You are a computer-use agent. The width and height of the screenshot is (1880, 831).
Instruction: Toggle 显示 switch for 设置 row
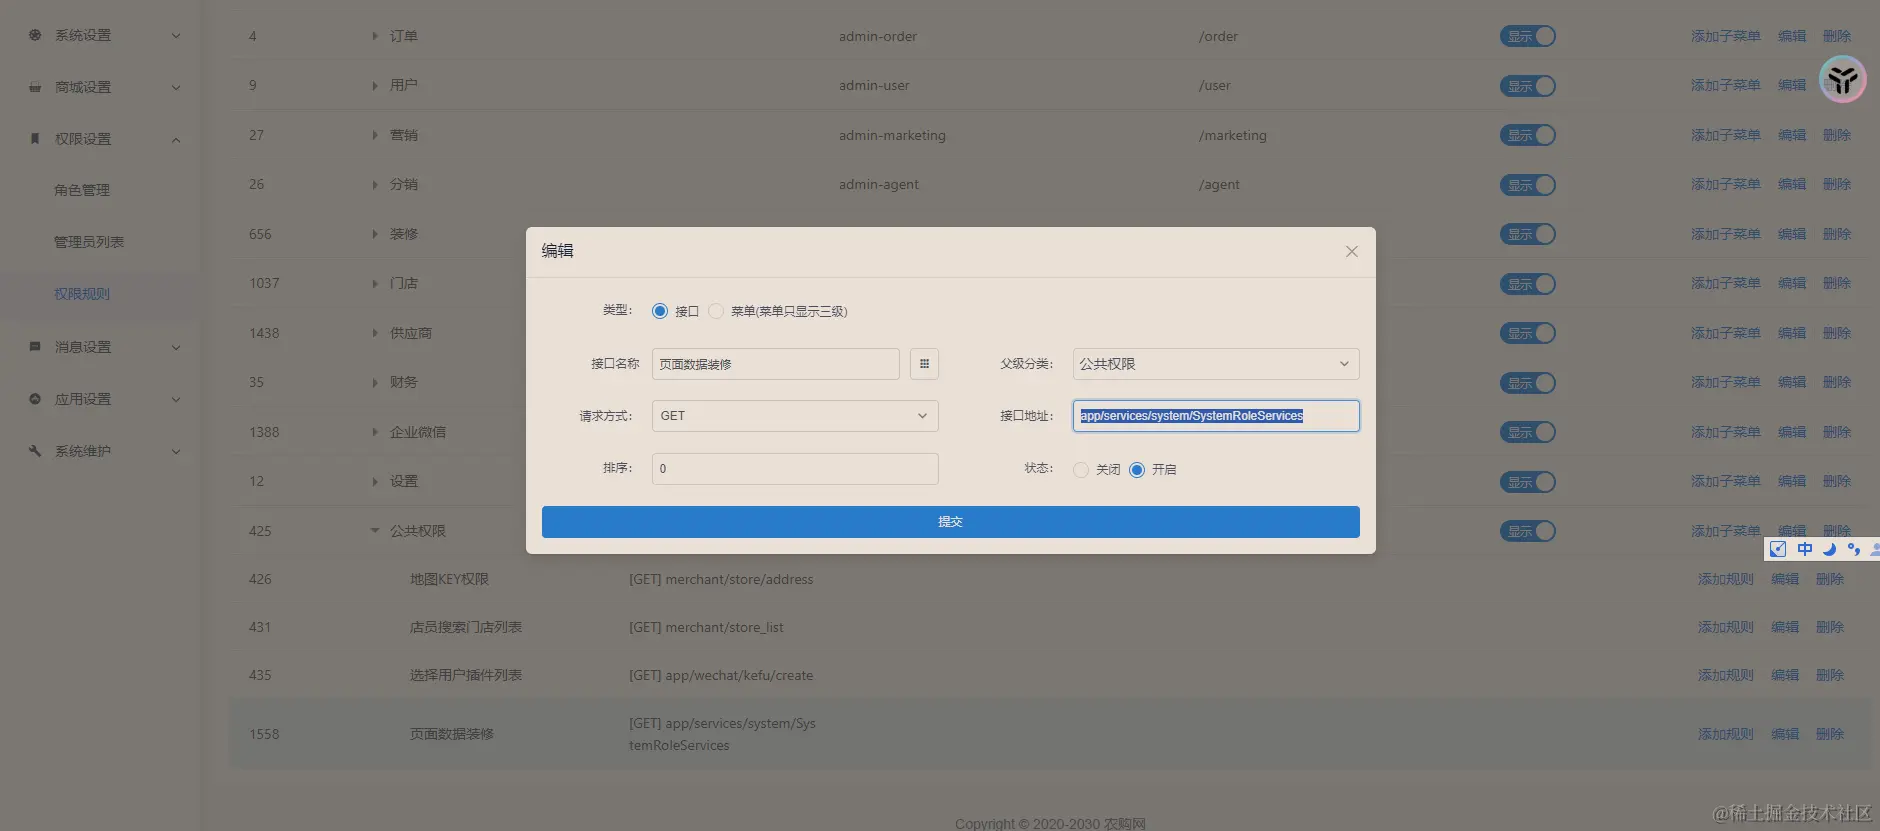tap(1528, 482)
